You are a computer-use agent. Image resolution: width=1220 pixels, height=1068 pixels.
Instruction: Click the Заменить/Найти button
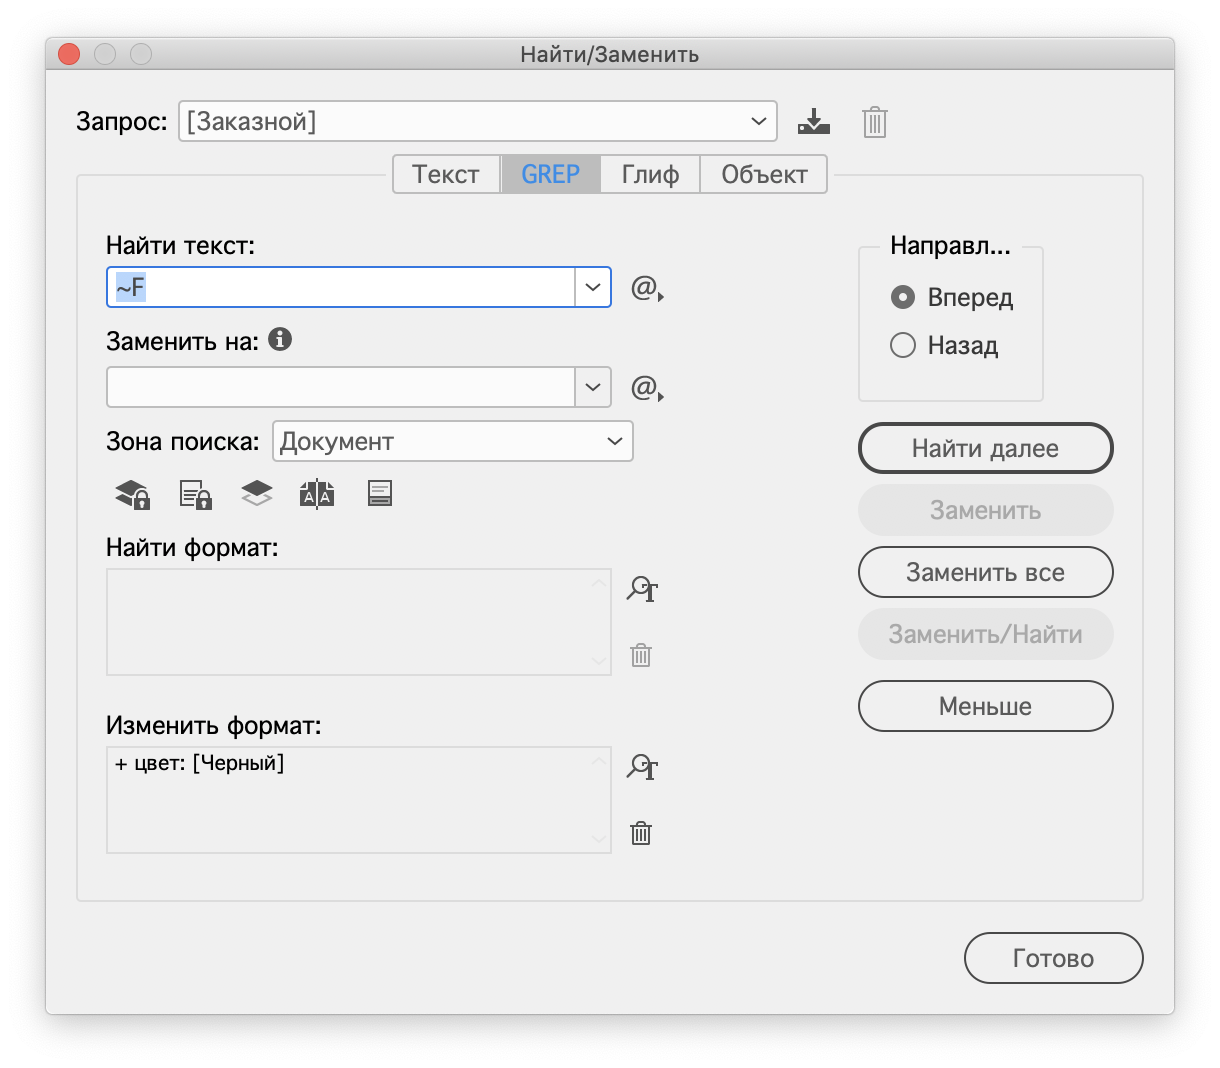click(985, 634)
